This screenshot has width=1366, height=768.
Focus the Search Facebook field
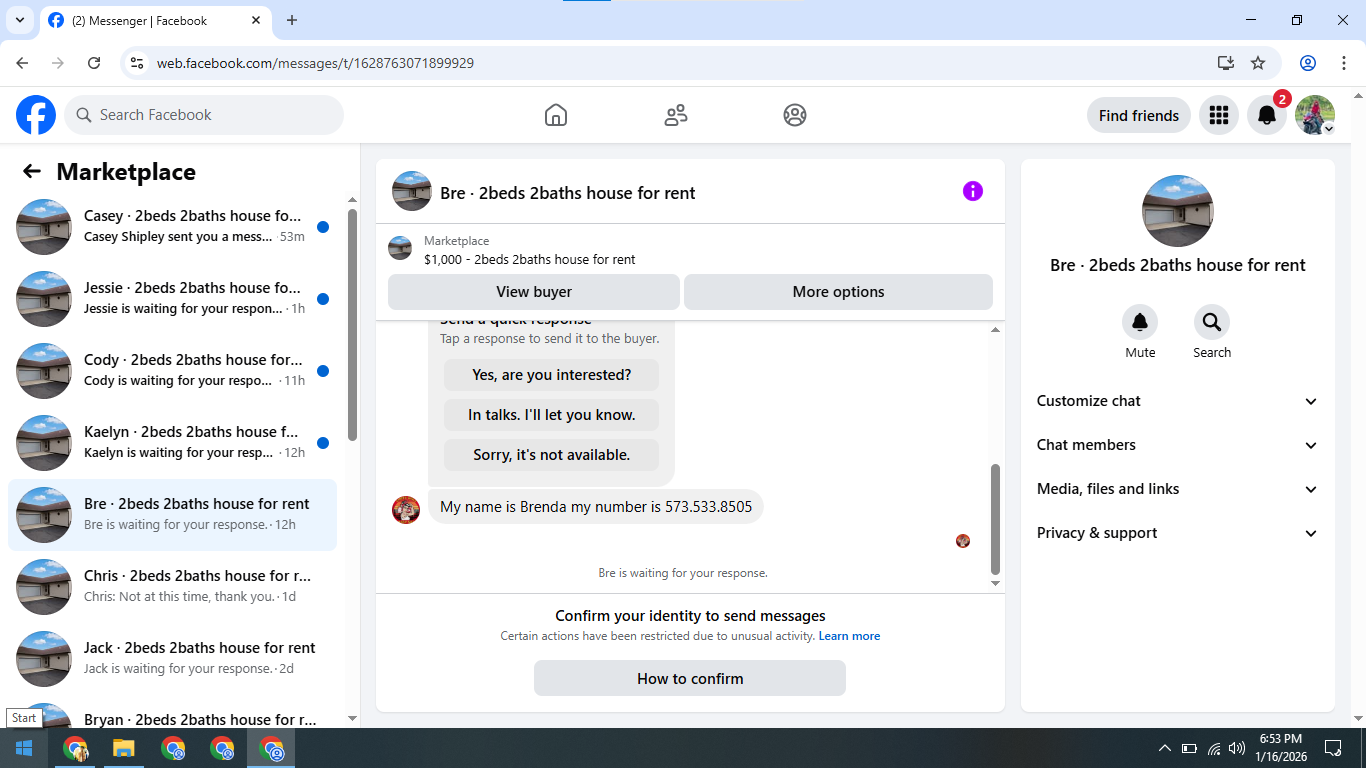(204, 115)
